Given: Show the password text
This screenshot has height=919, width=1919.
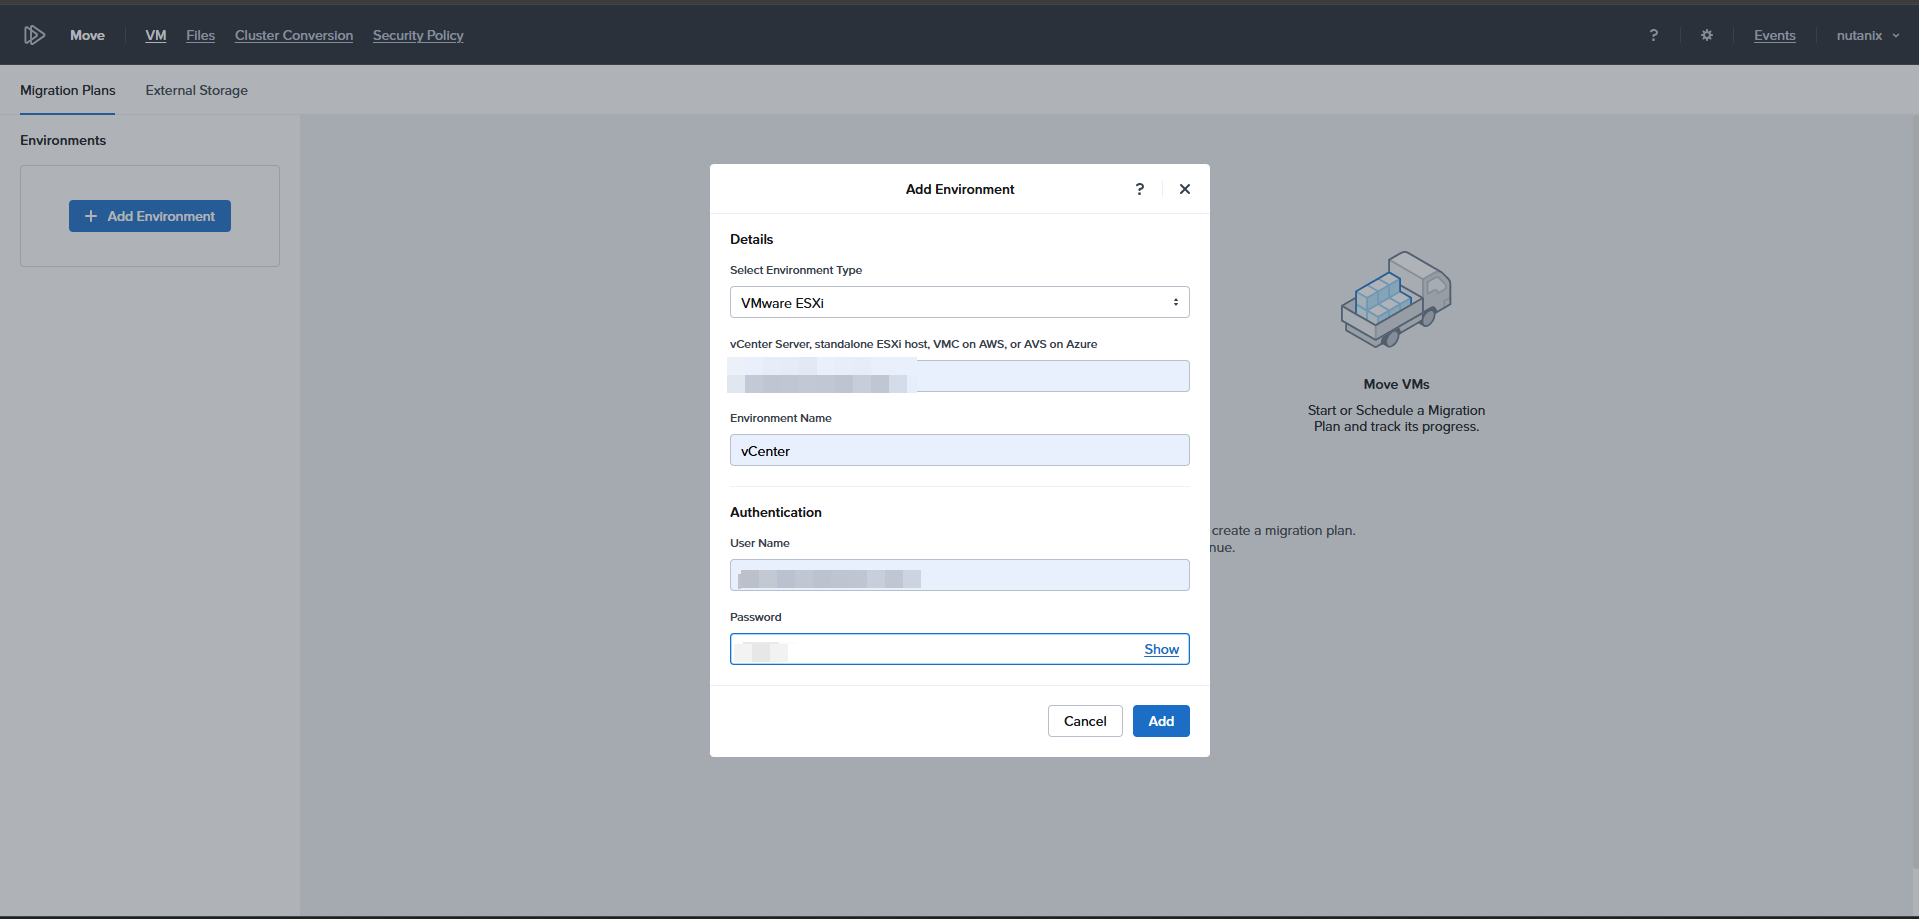Looking at the screenshot, I should (1161, 649).
